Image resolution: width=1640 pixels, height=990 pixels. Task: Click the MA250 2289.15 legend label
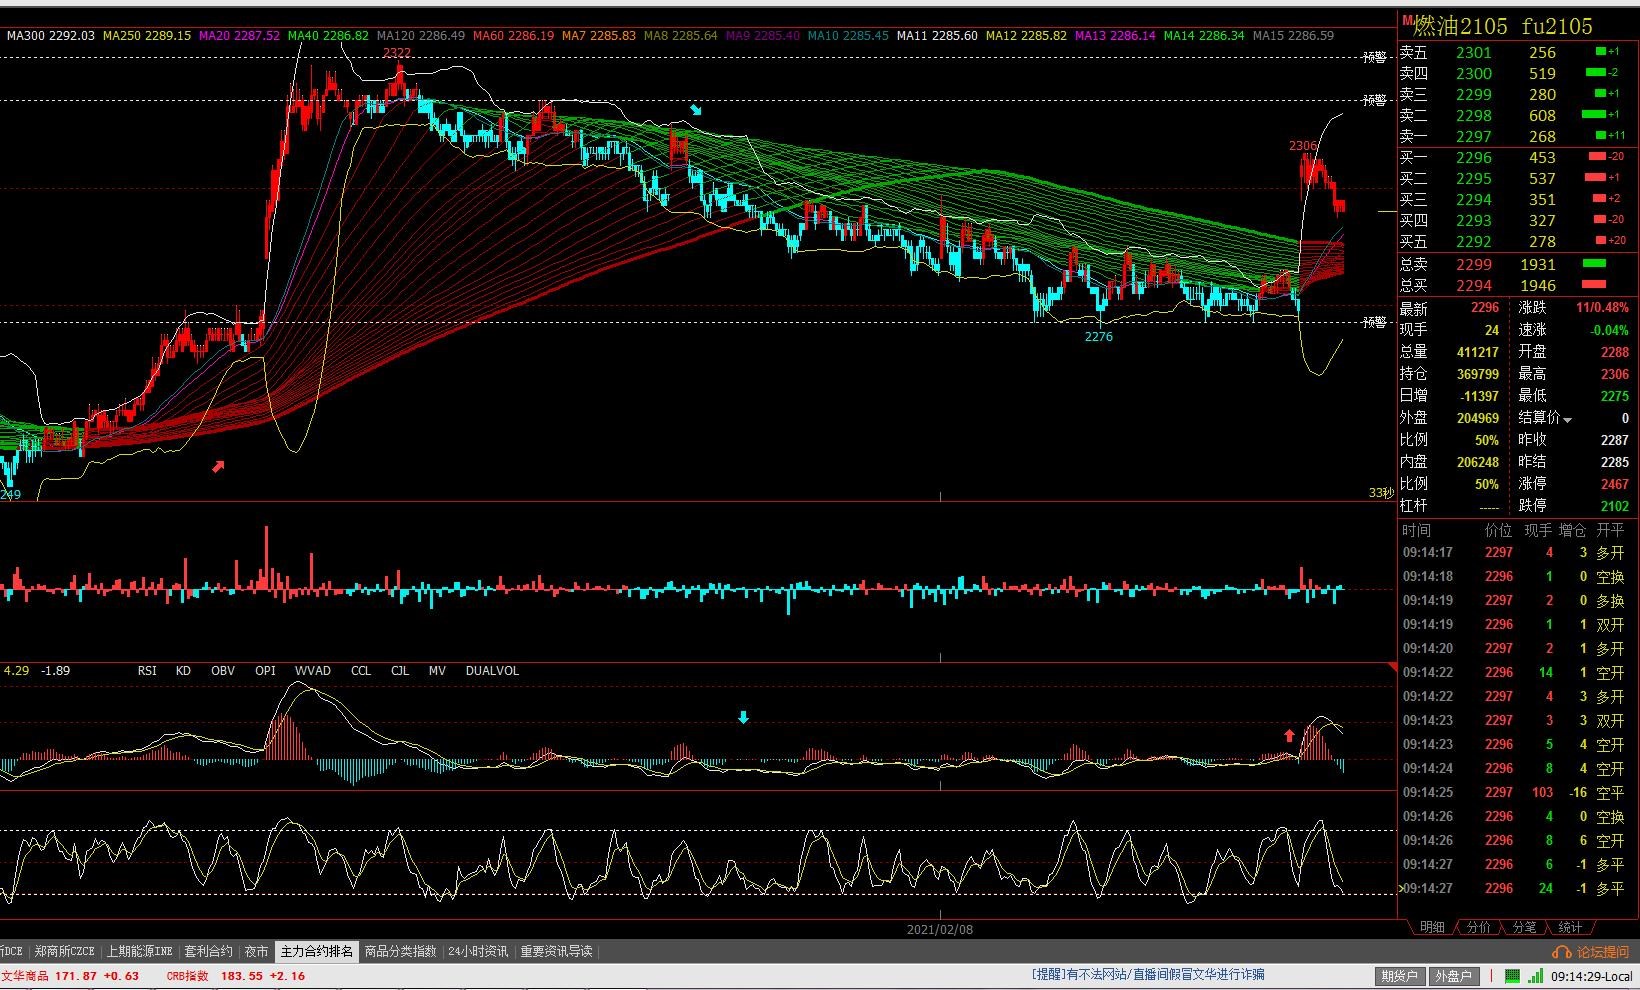146,35
